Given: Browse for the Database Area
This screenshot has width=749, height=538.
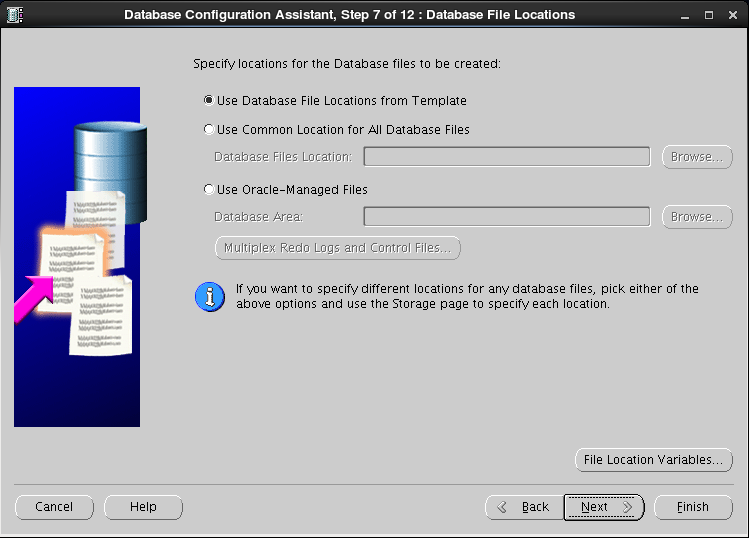Looking at the screenshot, I should 697,217.
